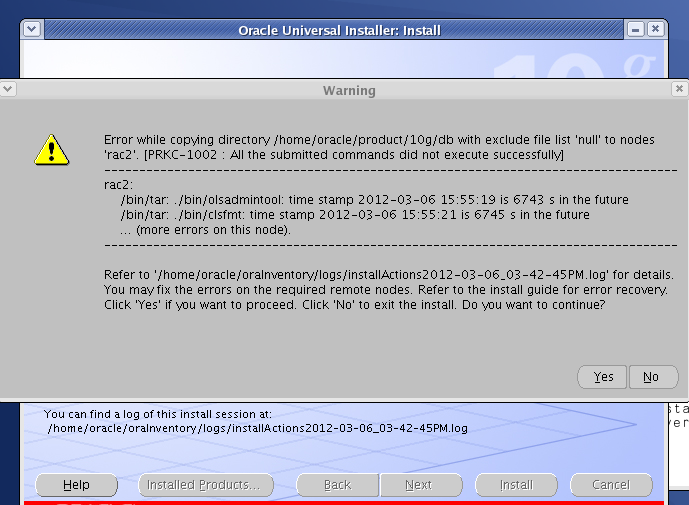Close the Oracle Universal Installer window
The height and width of the screenshot is (505, 689).
tap(655, 29)
